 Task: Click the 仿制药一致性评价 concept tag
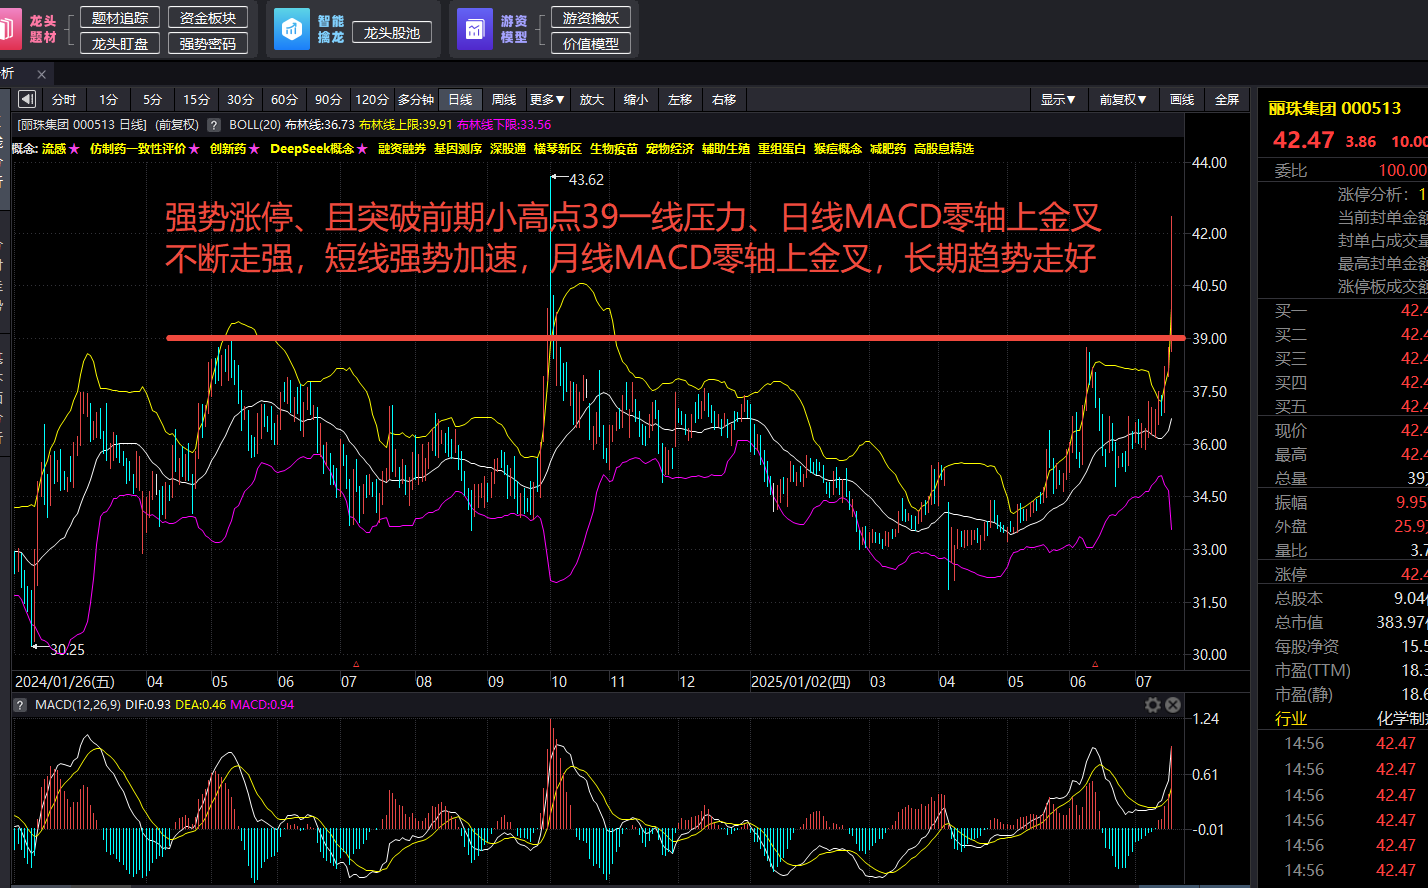coord(138,149)
